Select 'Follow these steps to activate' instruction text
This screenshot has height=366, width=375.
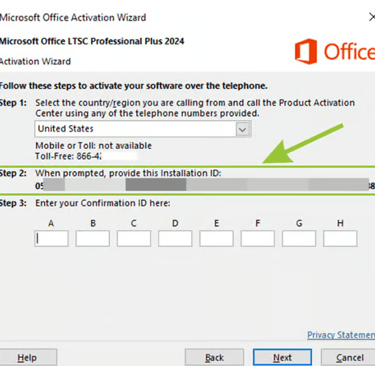coord(133,86)
